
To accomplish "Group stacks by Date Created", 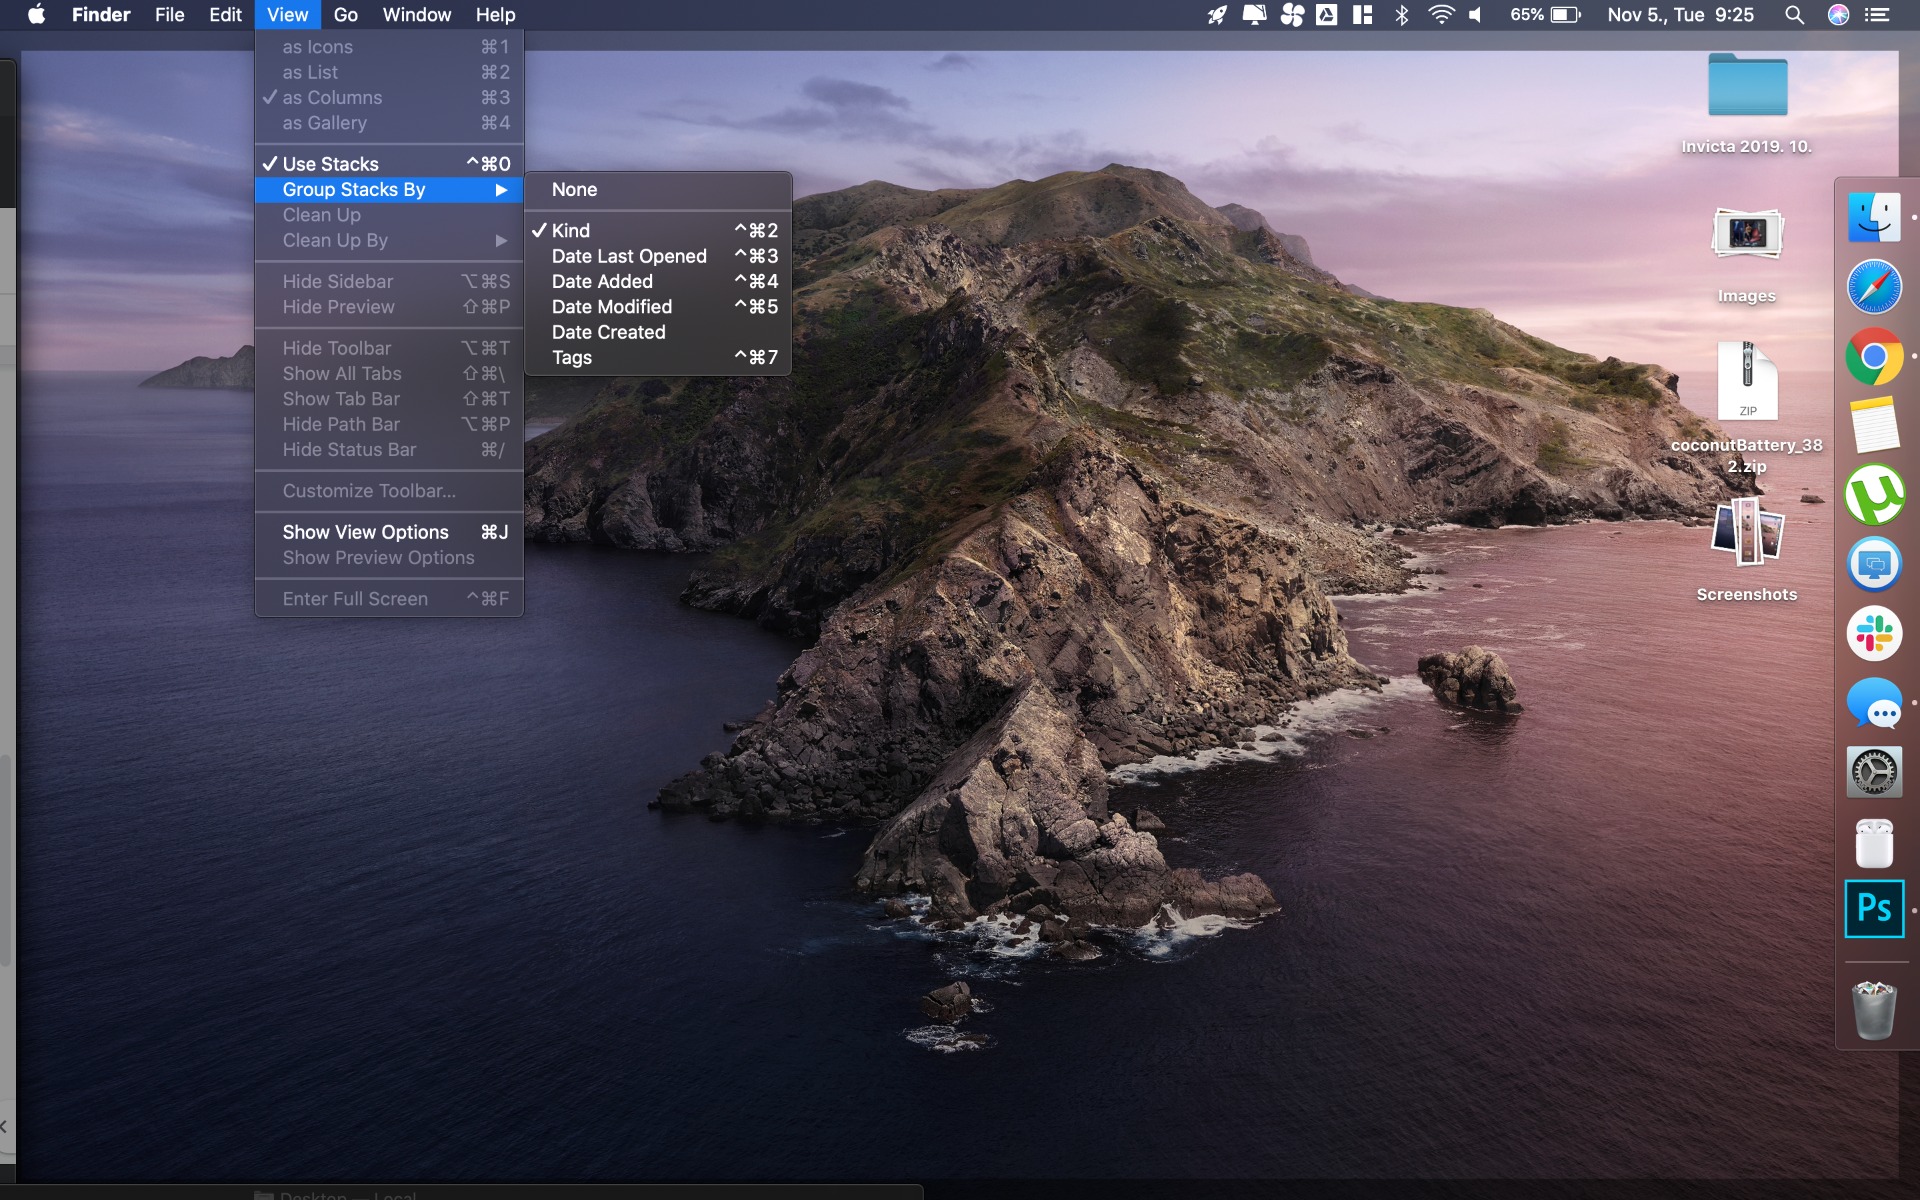I will 658,333.
